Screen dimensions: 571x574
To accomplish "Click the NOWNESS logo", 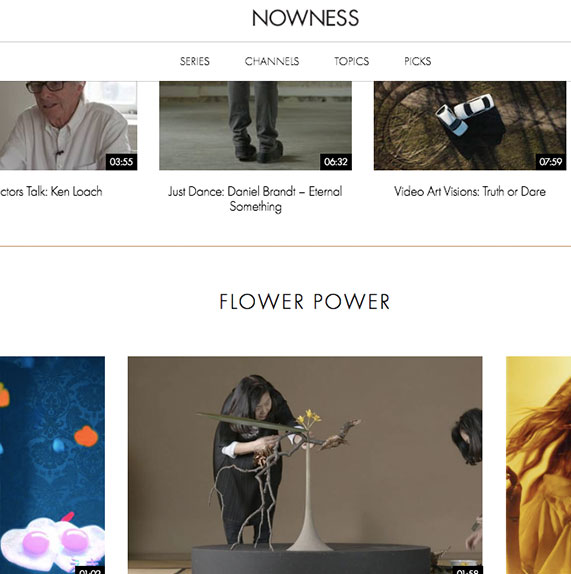I will pyautogui.click(x=305, y=18).
